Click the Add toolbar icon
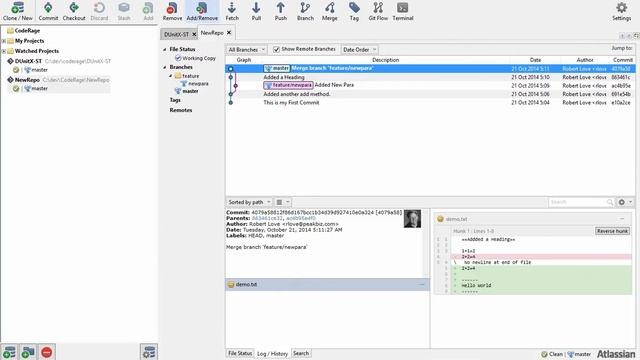 pos(148,11)
